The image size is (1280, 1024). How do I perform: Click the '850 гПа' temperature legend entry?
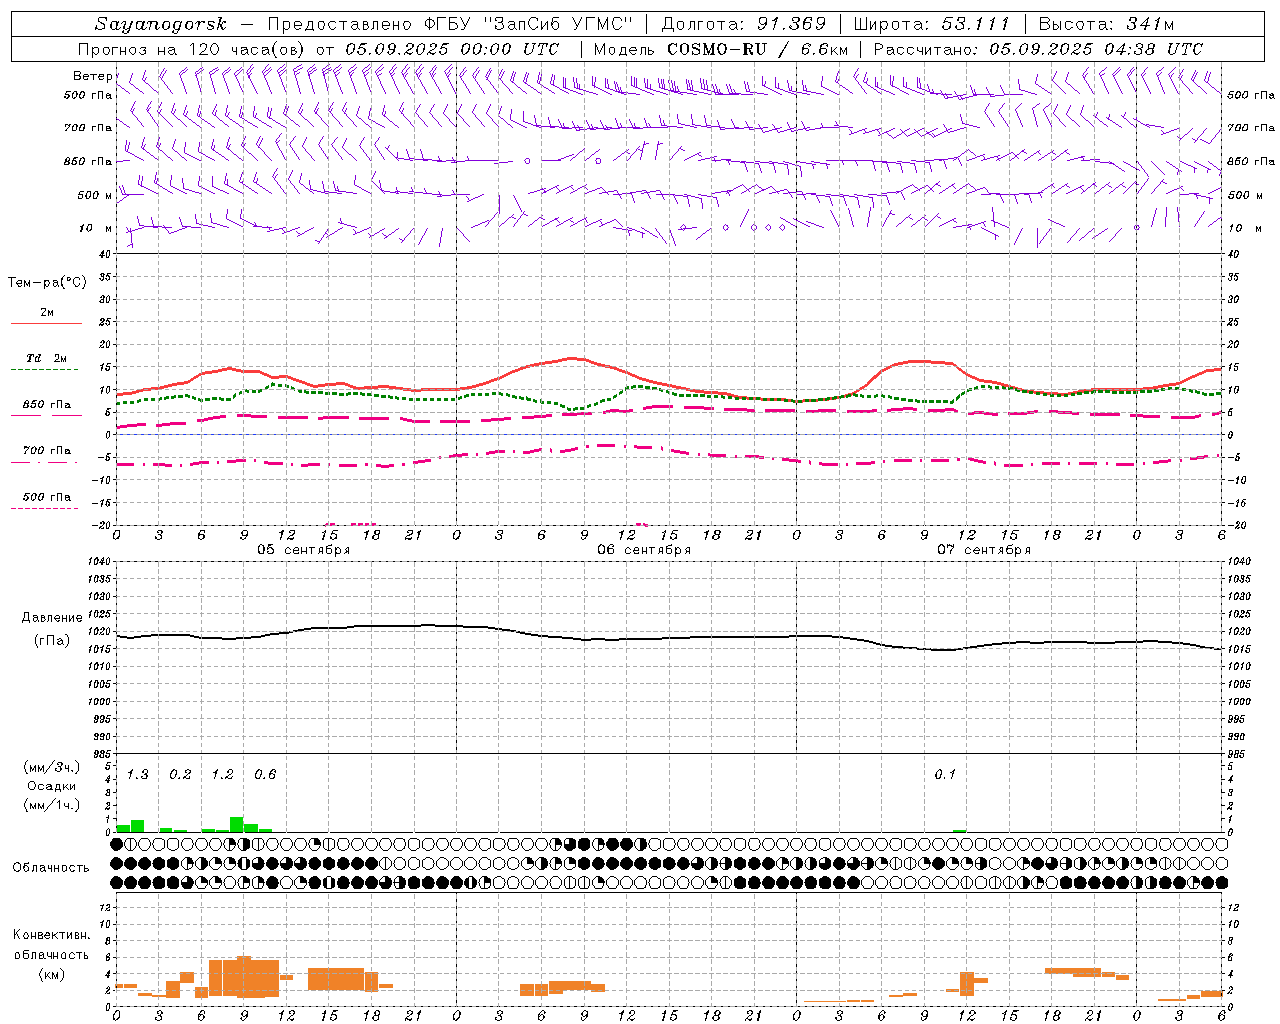(x=47, y=405)
